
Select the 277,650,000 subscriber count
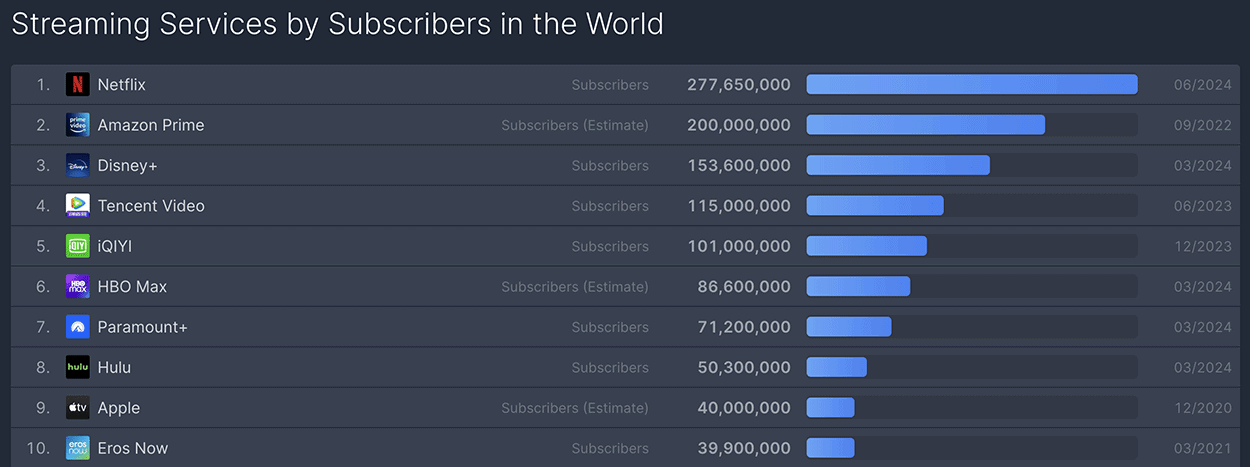(739, 85)
